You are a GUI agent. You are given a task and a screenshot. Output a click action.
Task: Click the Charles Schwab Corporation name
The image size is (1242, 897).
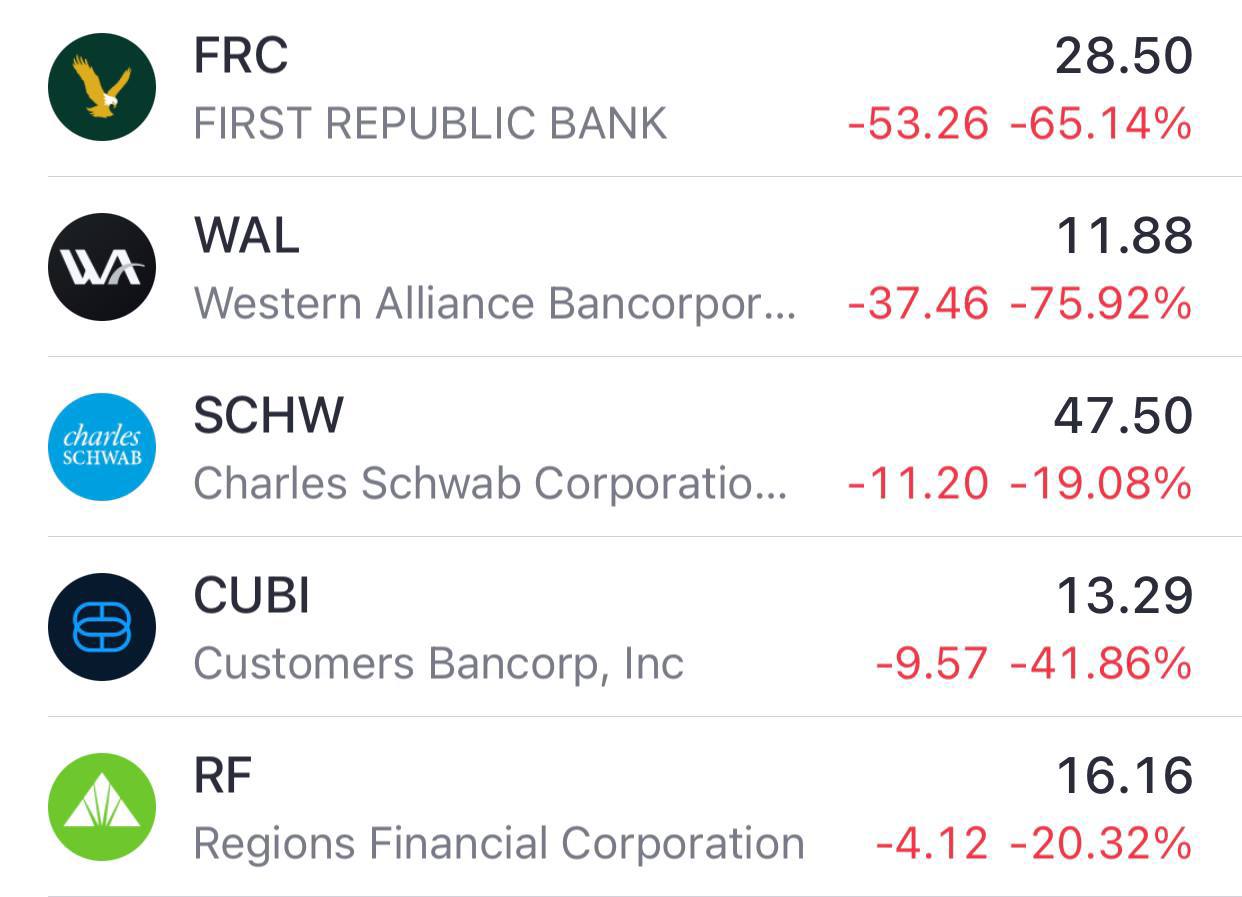[x=491, y=484]
